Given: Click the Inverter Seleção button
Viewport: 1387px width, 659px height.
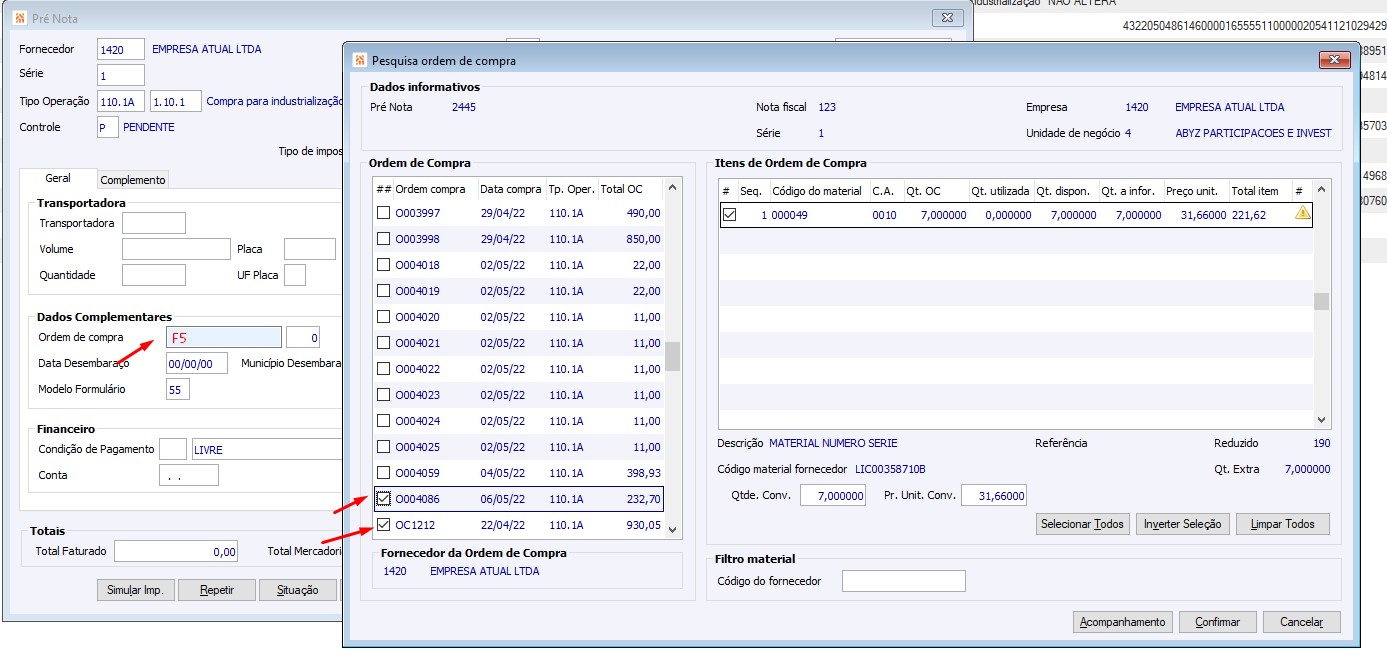Looking at the screenshot, I should 1182,524.
